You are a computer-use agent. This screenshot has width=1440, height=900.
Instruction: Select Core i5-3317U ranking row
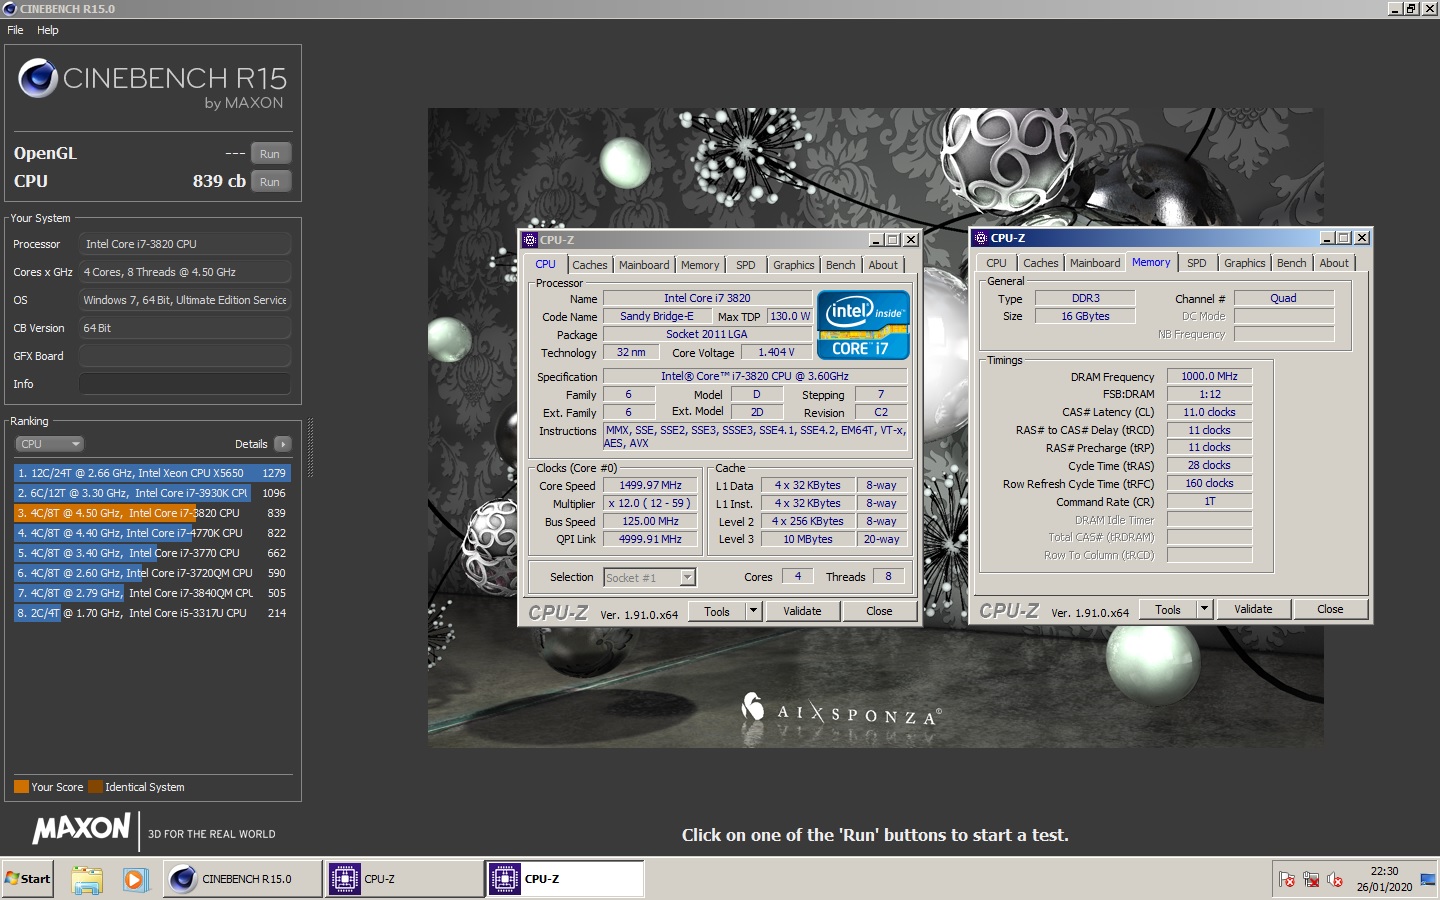(152, 613)
